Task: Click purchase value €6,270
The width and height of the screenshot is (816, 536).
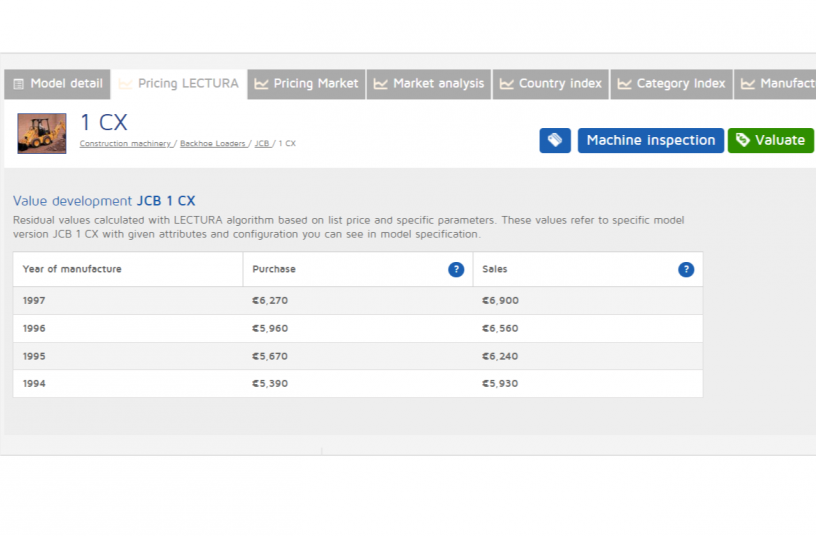Action: tap(270, 301)
